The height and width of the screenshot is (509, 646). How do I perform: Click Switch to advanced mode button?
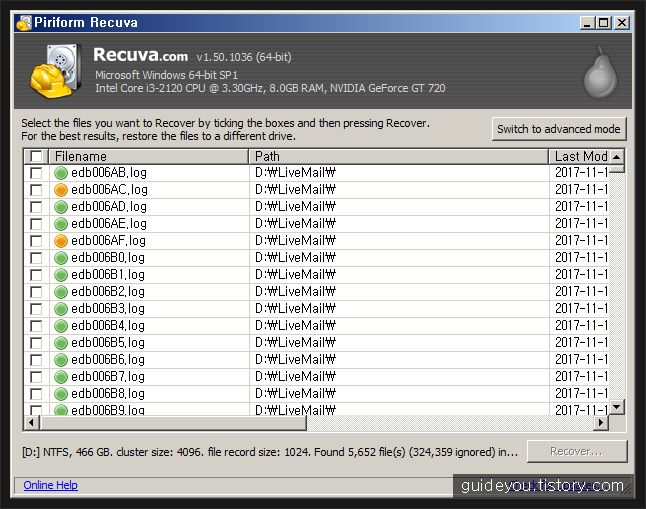click(559, 129)
